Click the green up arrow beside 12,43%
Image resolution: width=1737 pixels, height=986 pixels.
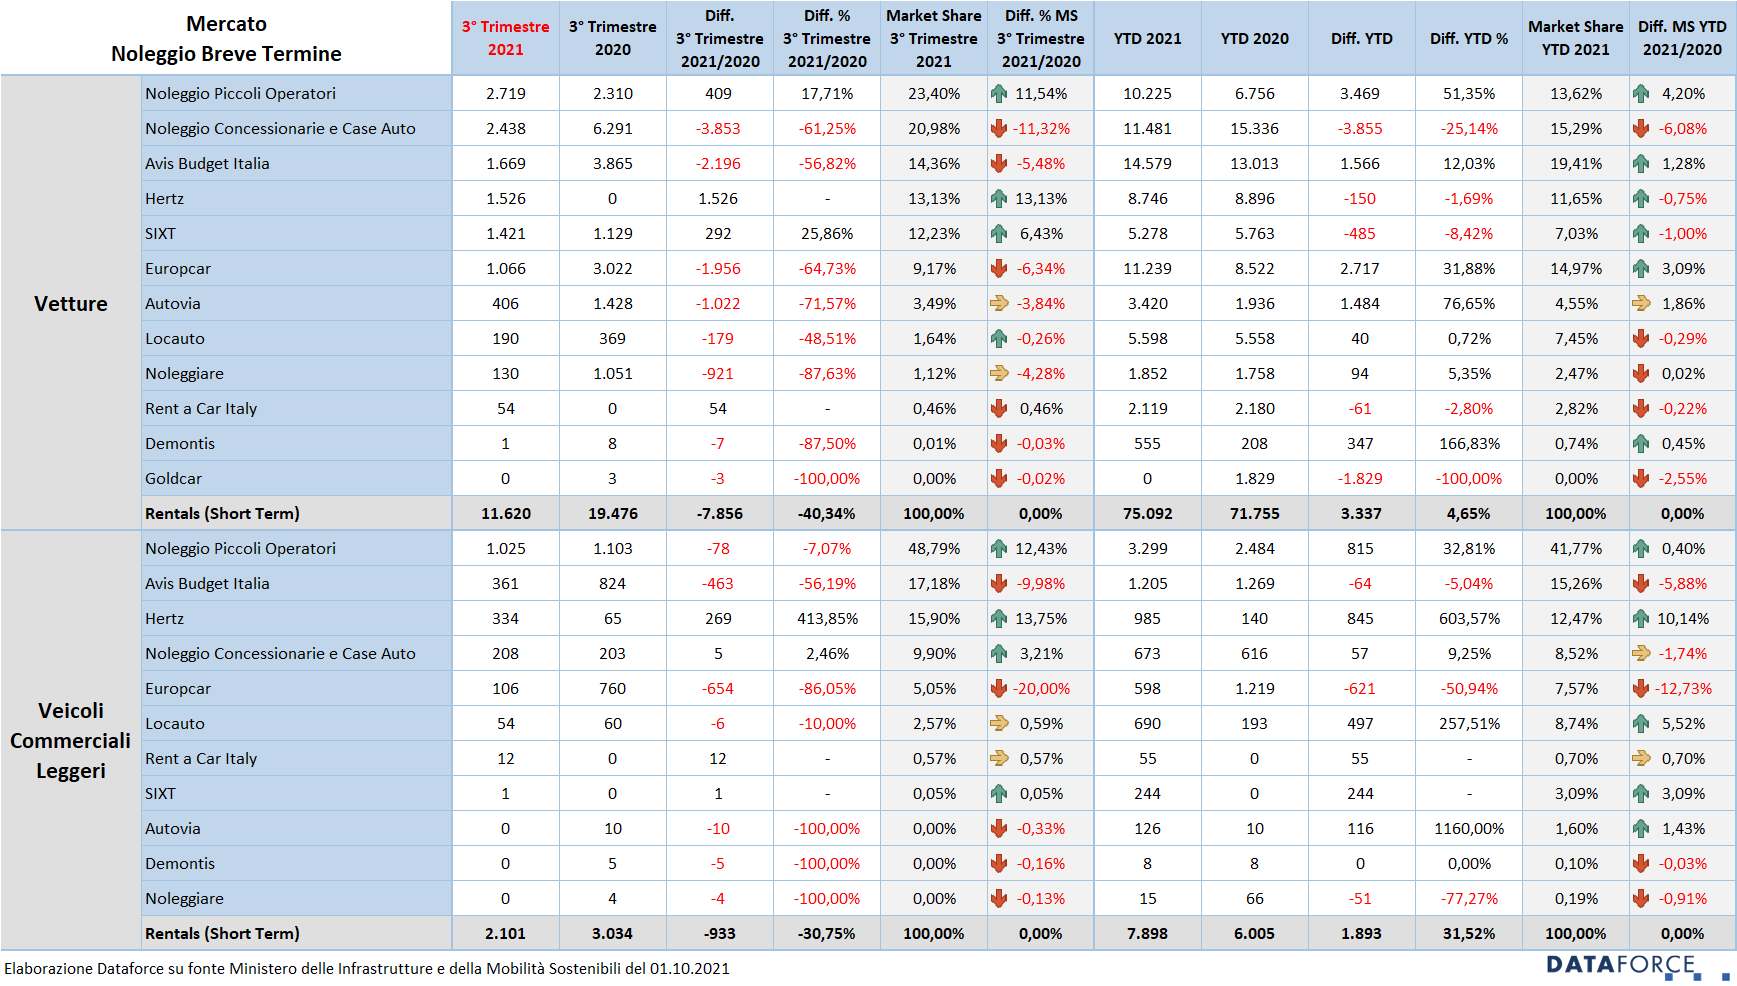(998, 549)
